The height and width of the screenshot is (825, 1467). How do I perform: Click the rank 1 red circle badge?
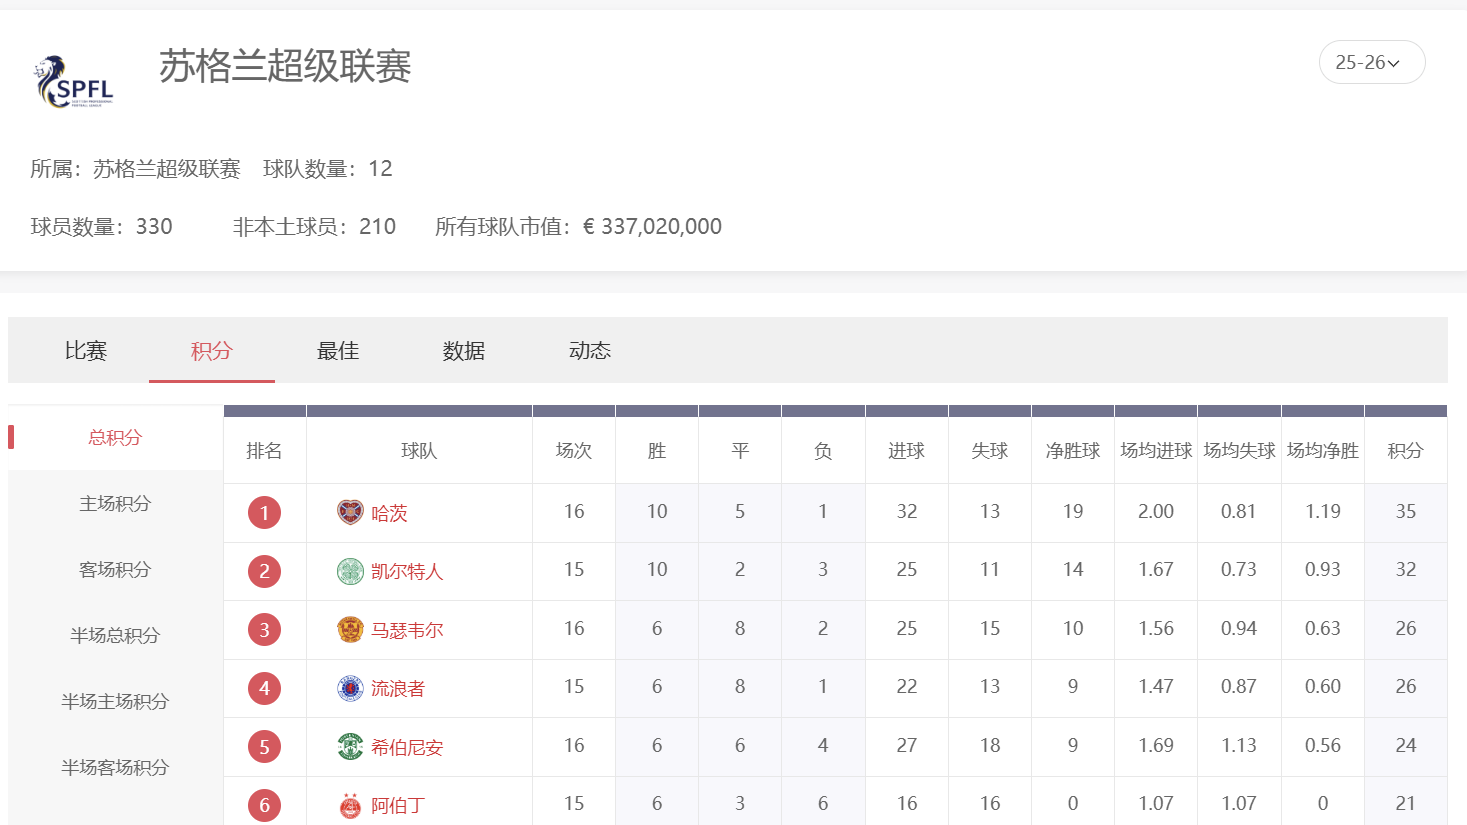264,513
